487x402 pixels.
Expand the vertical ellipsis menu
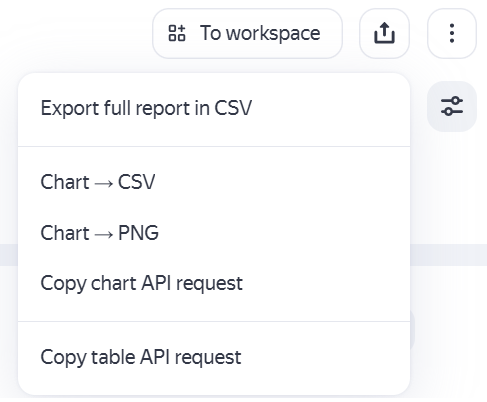tap(452, 33)
